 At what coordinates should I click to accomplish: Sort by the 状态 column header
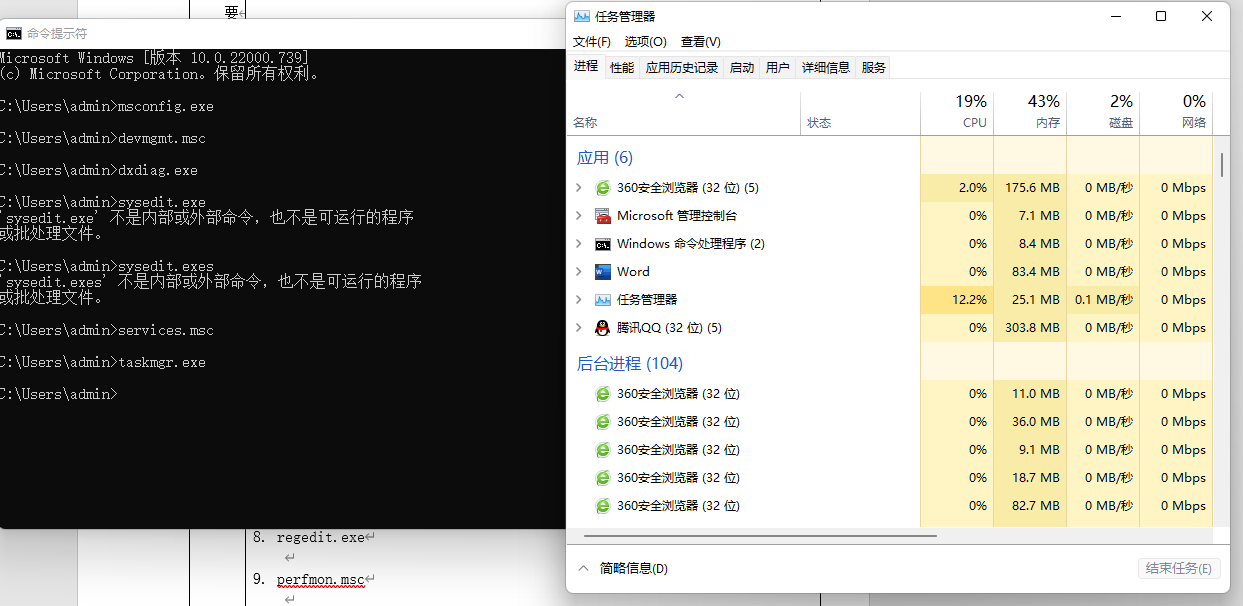pyautogui.click(x=860, y=112)
